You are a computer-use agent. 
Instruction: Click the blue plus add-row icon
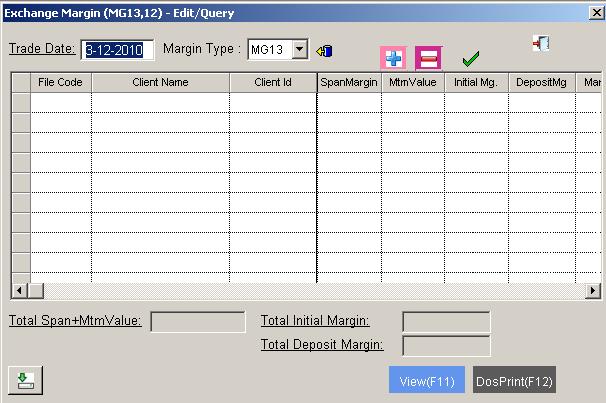click(x=393, y=58)
